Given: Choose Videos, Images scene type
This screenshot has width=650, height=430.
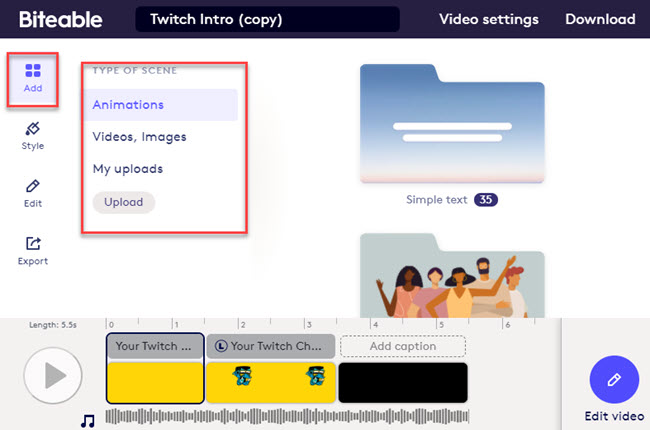Looking at the screenshot, I should pos(139,137).
